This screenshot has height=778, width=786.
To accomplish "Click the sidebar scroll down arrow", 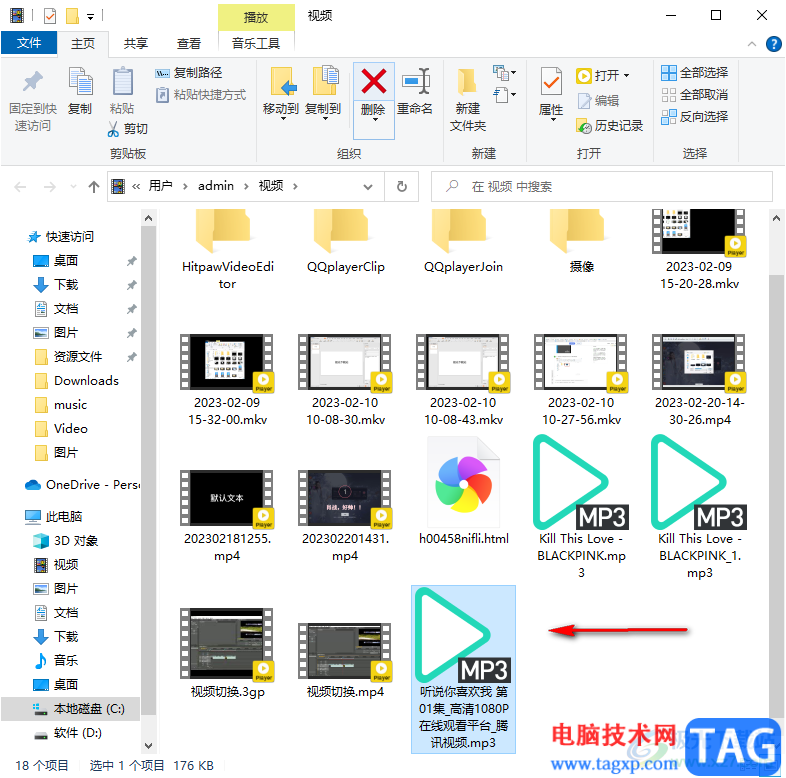I will (x=148, y=746).
